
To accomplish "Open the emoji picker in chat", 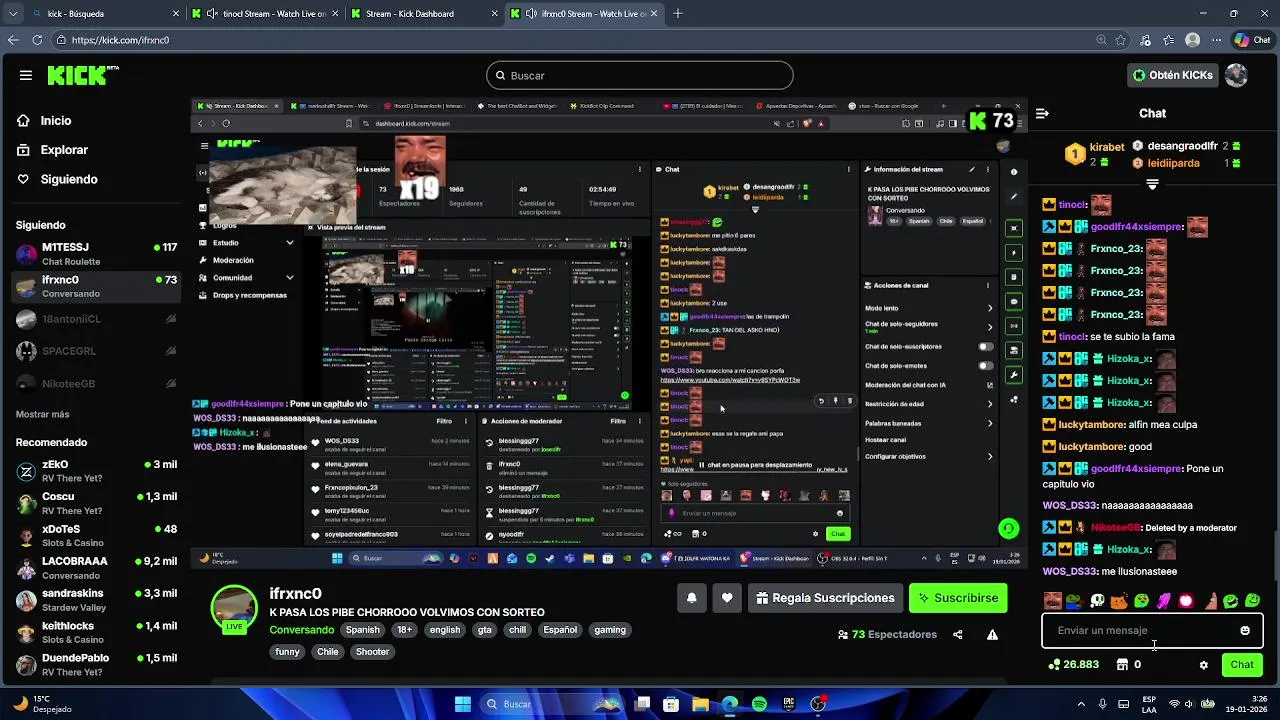I will click(x=1245, y=631).
